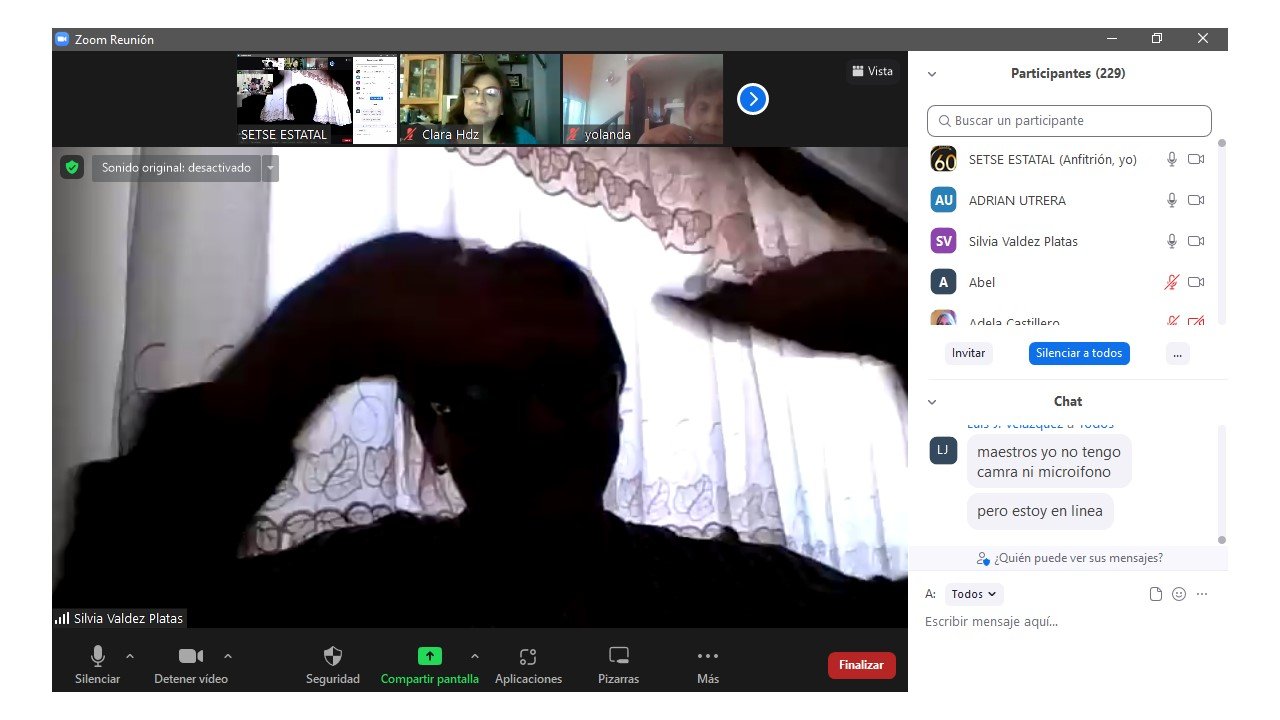
Task: Open the chat emoji icon
Action: [1179, 594]
